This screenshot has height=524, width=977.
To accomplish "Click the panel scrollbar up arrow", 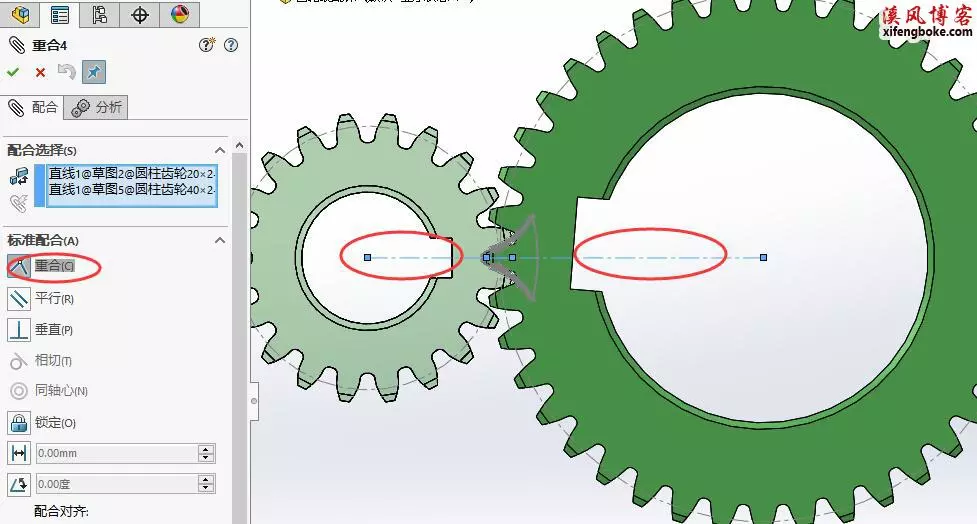I will (240, 145).
